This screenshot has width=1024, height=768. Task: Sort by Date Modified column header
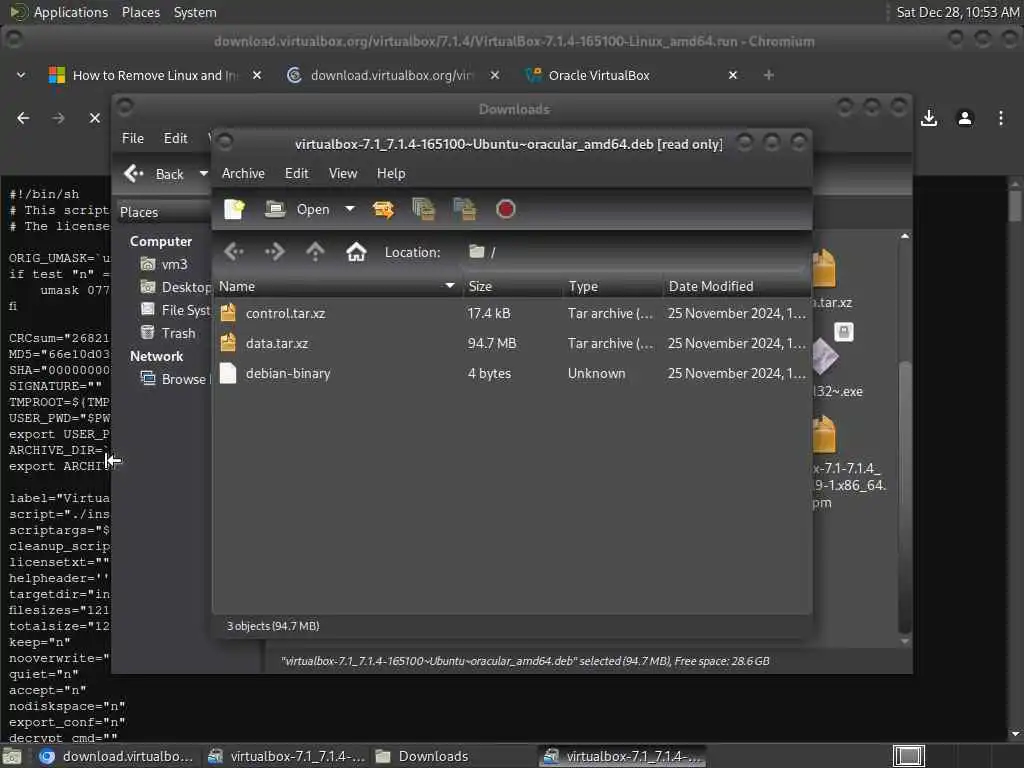pyautogui.click(x=737, y=286)
